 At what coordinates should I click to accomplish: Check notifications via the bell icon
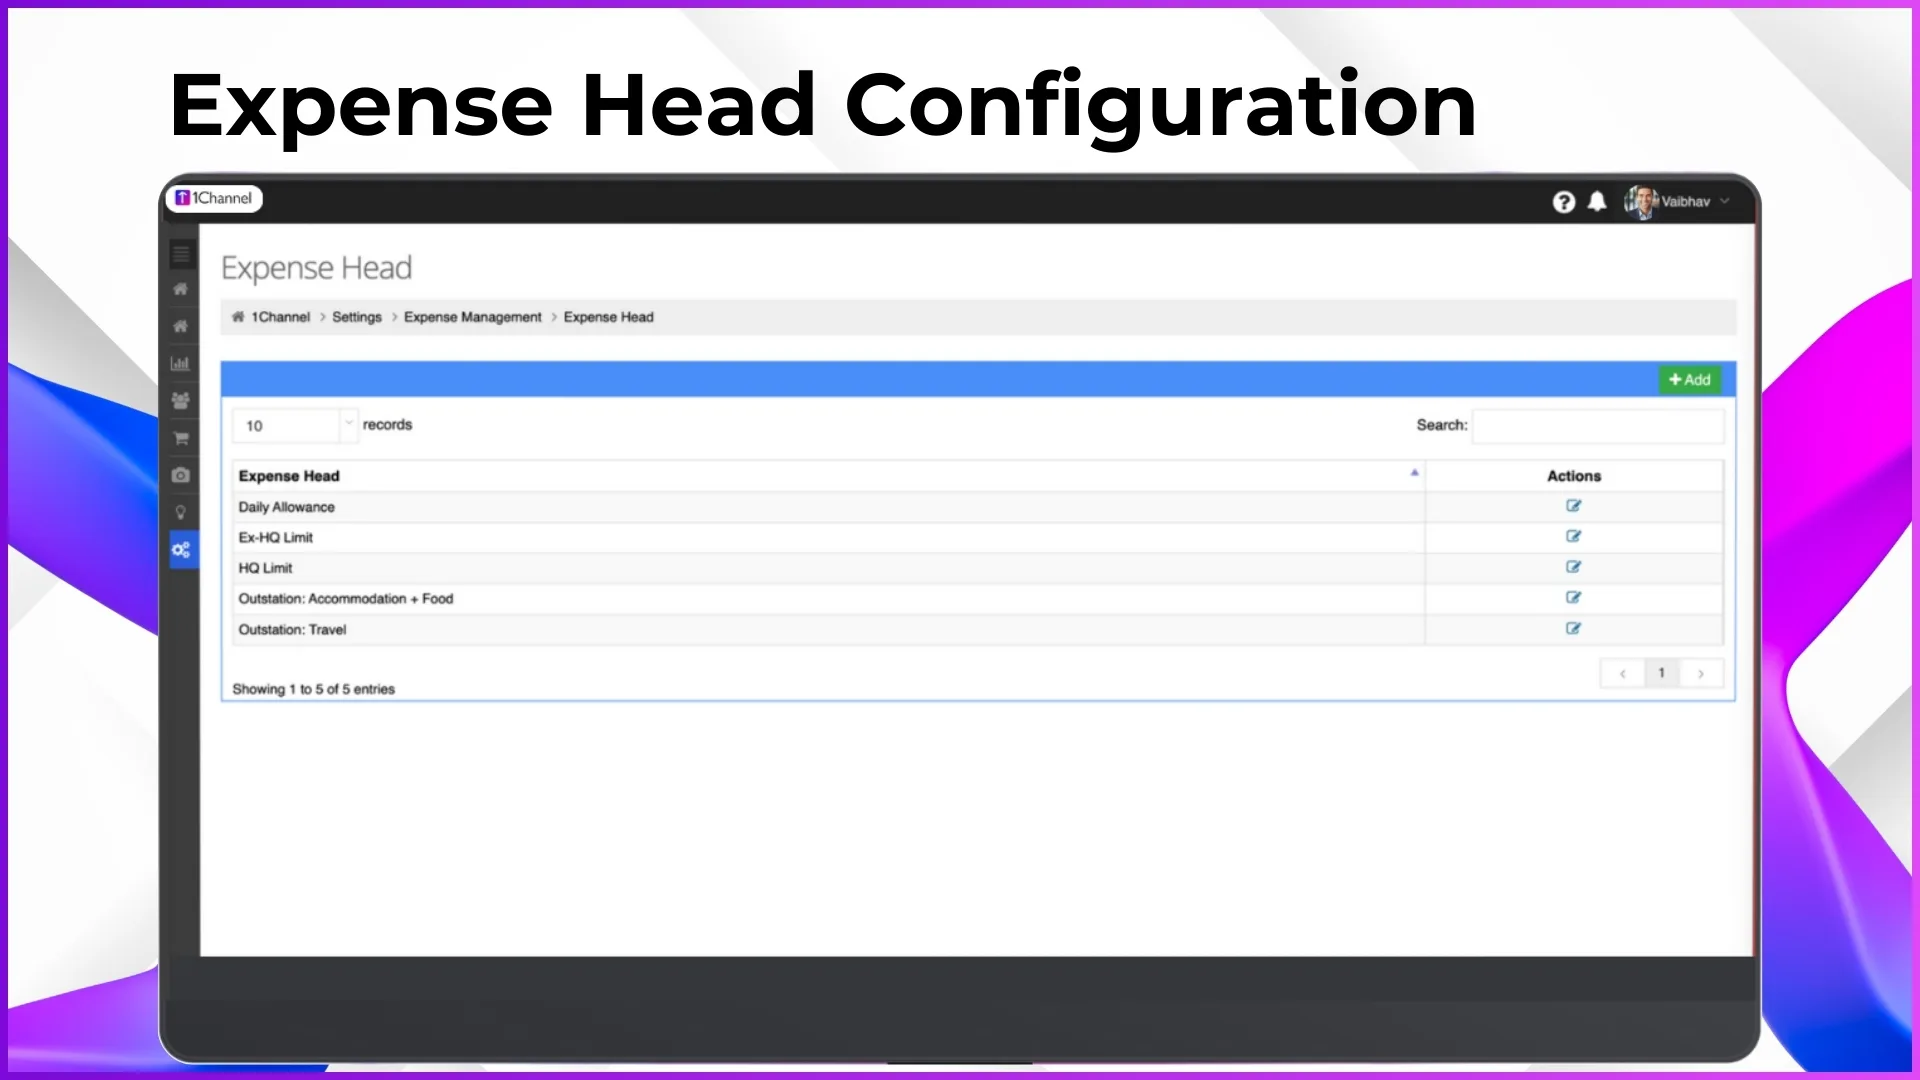[1597, 201]
